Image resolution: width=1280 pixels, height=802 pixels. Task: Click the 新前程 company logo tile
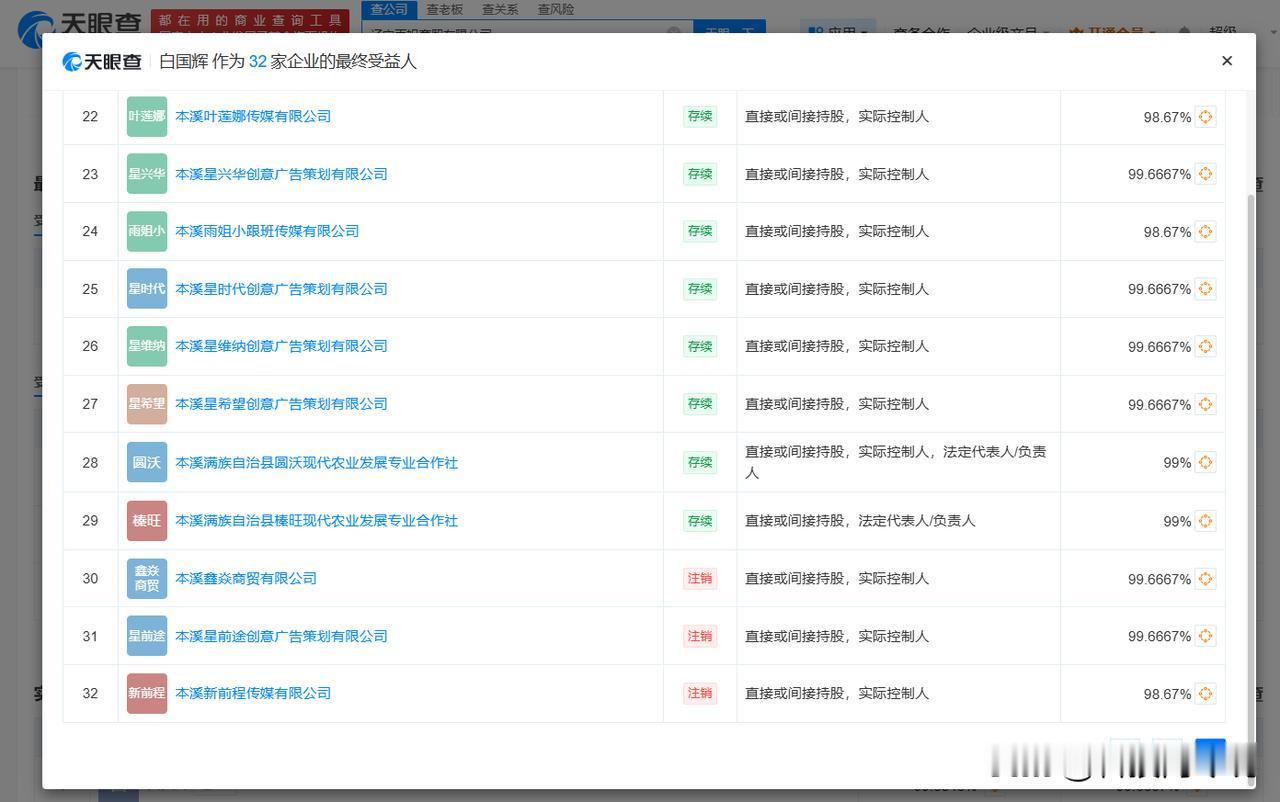click(147, 693)
